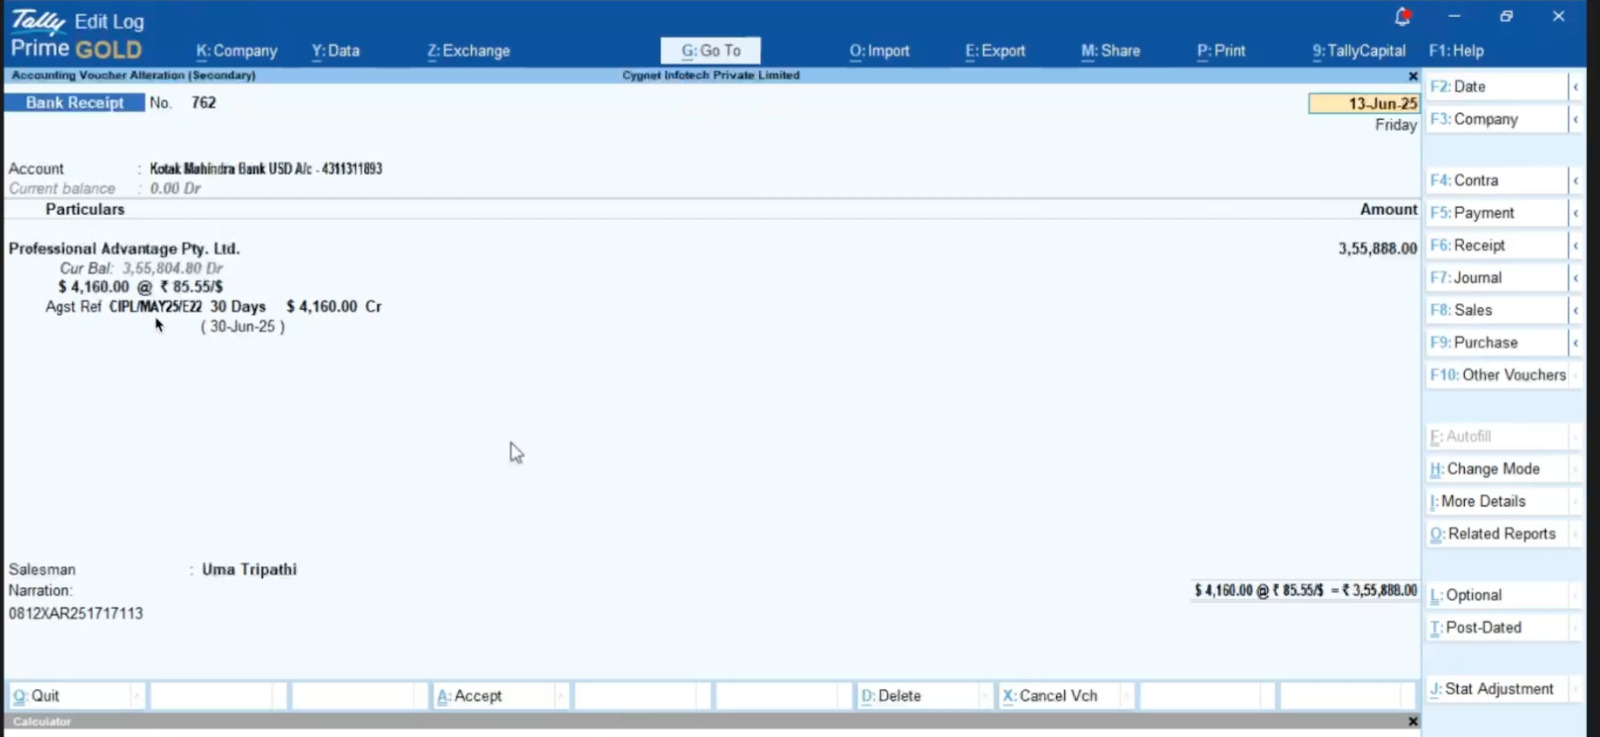Open F1: Help

1456,51
